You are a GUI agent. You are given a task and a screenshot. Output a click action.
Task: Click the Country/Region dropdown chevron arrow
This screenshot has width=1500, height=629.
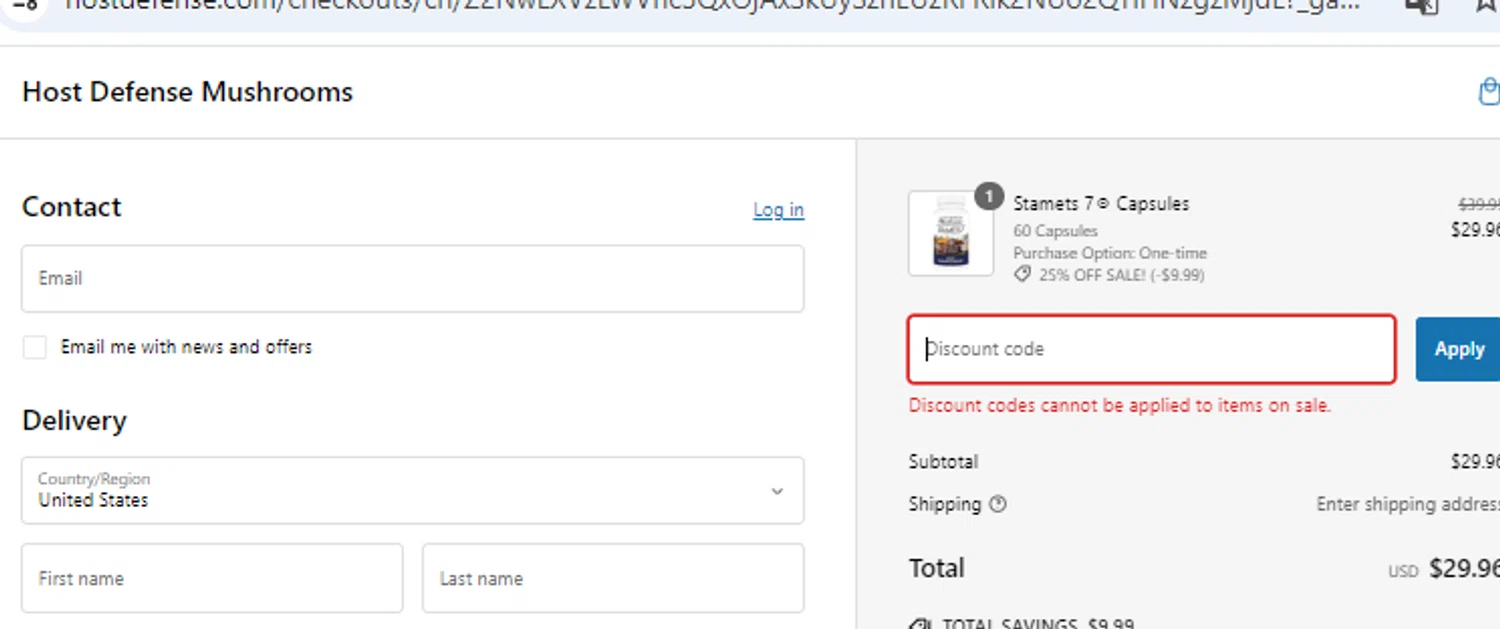(x=777, y=491)
